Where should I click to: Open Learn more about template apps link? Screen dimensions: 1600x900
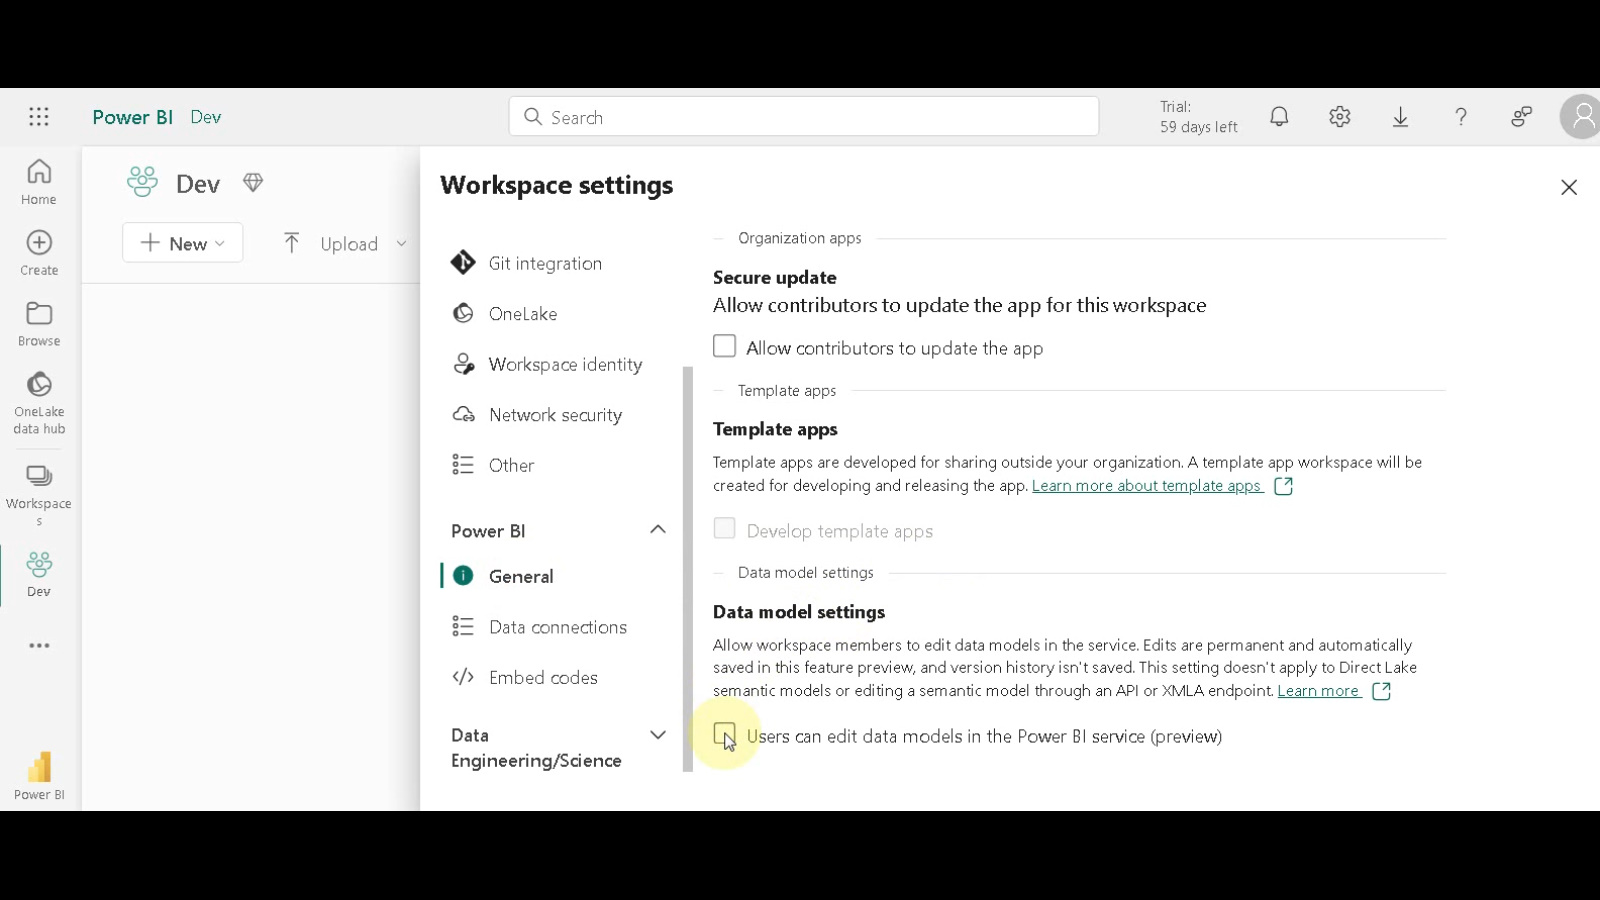[x=1148, y=485]
